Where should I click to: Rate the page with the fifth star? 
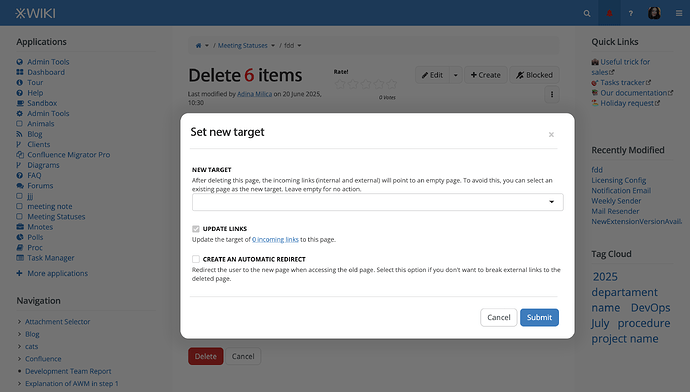point(392,84)
